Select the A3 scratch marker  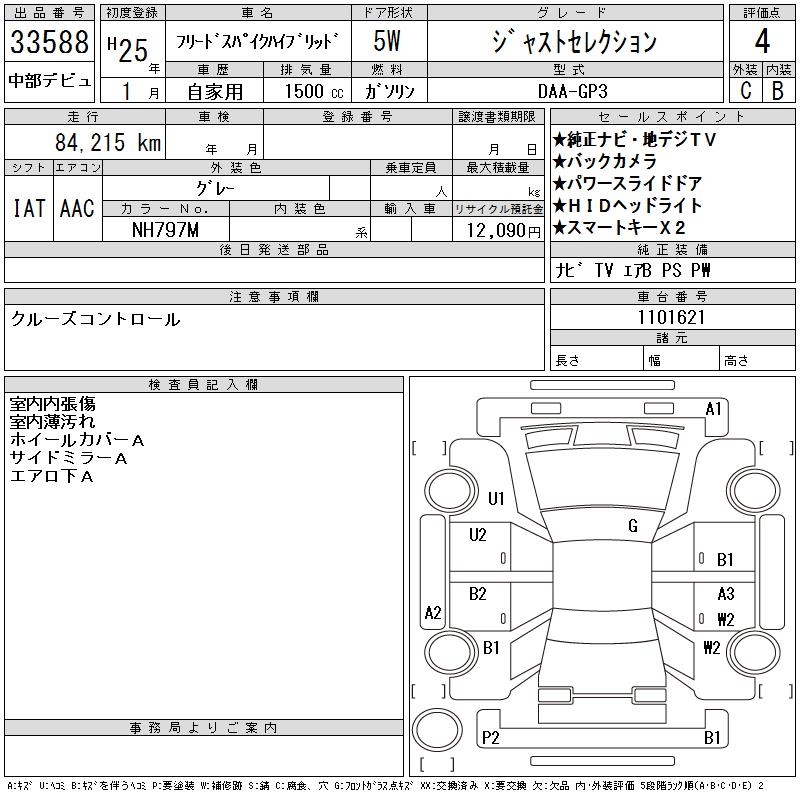[x=725, y=593]
